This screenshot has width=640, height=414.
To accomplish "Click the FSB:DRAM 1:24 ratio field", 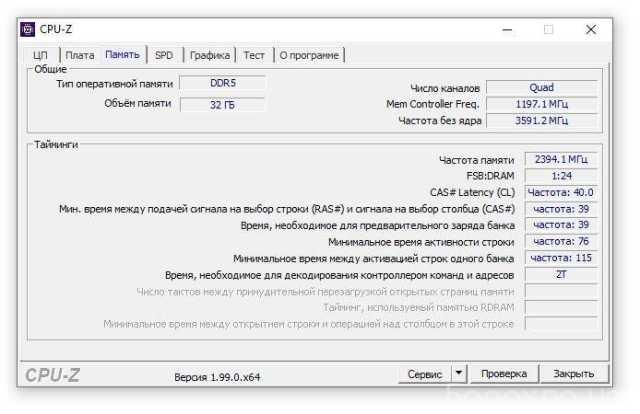I will [561, 175].
